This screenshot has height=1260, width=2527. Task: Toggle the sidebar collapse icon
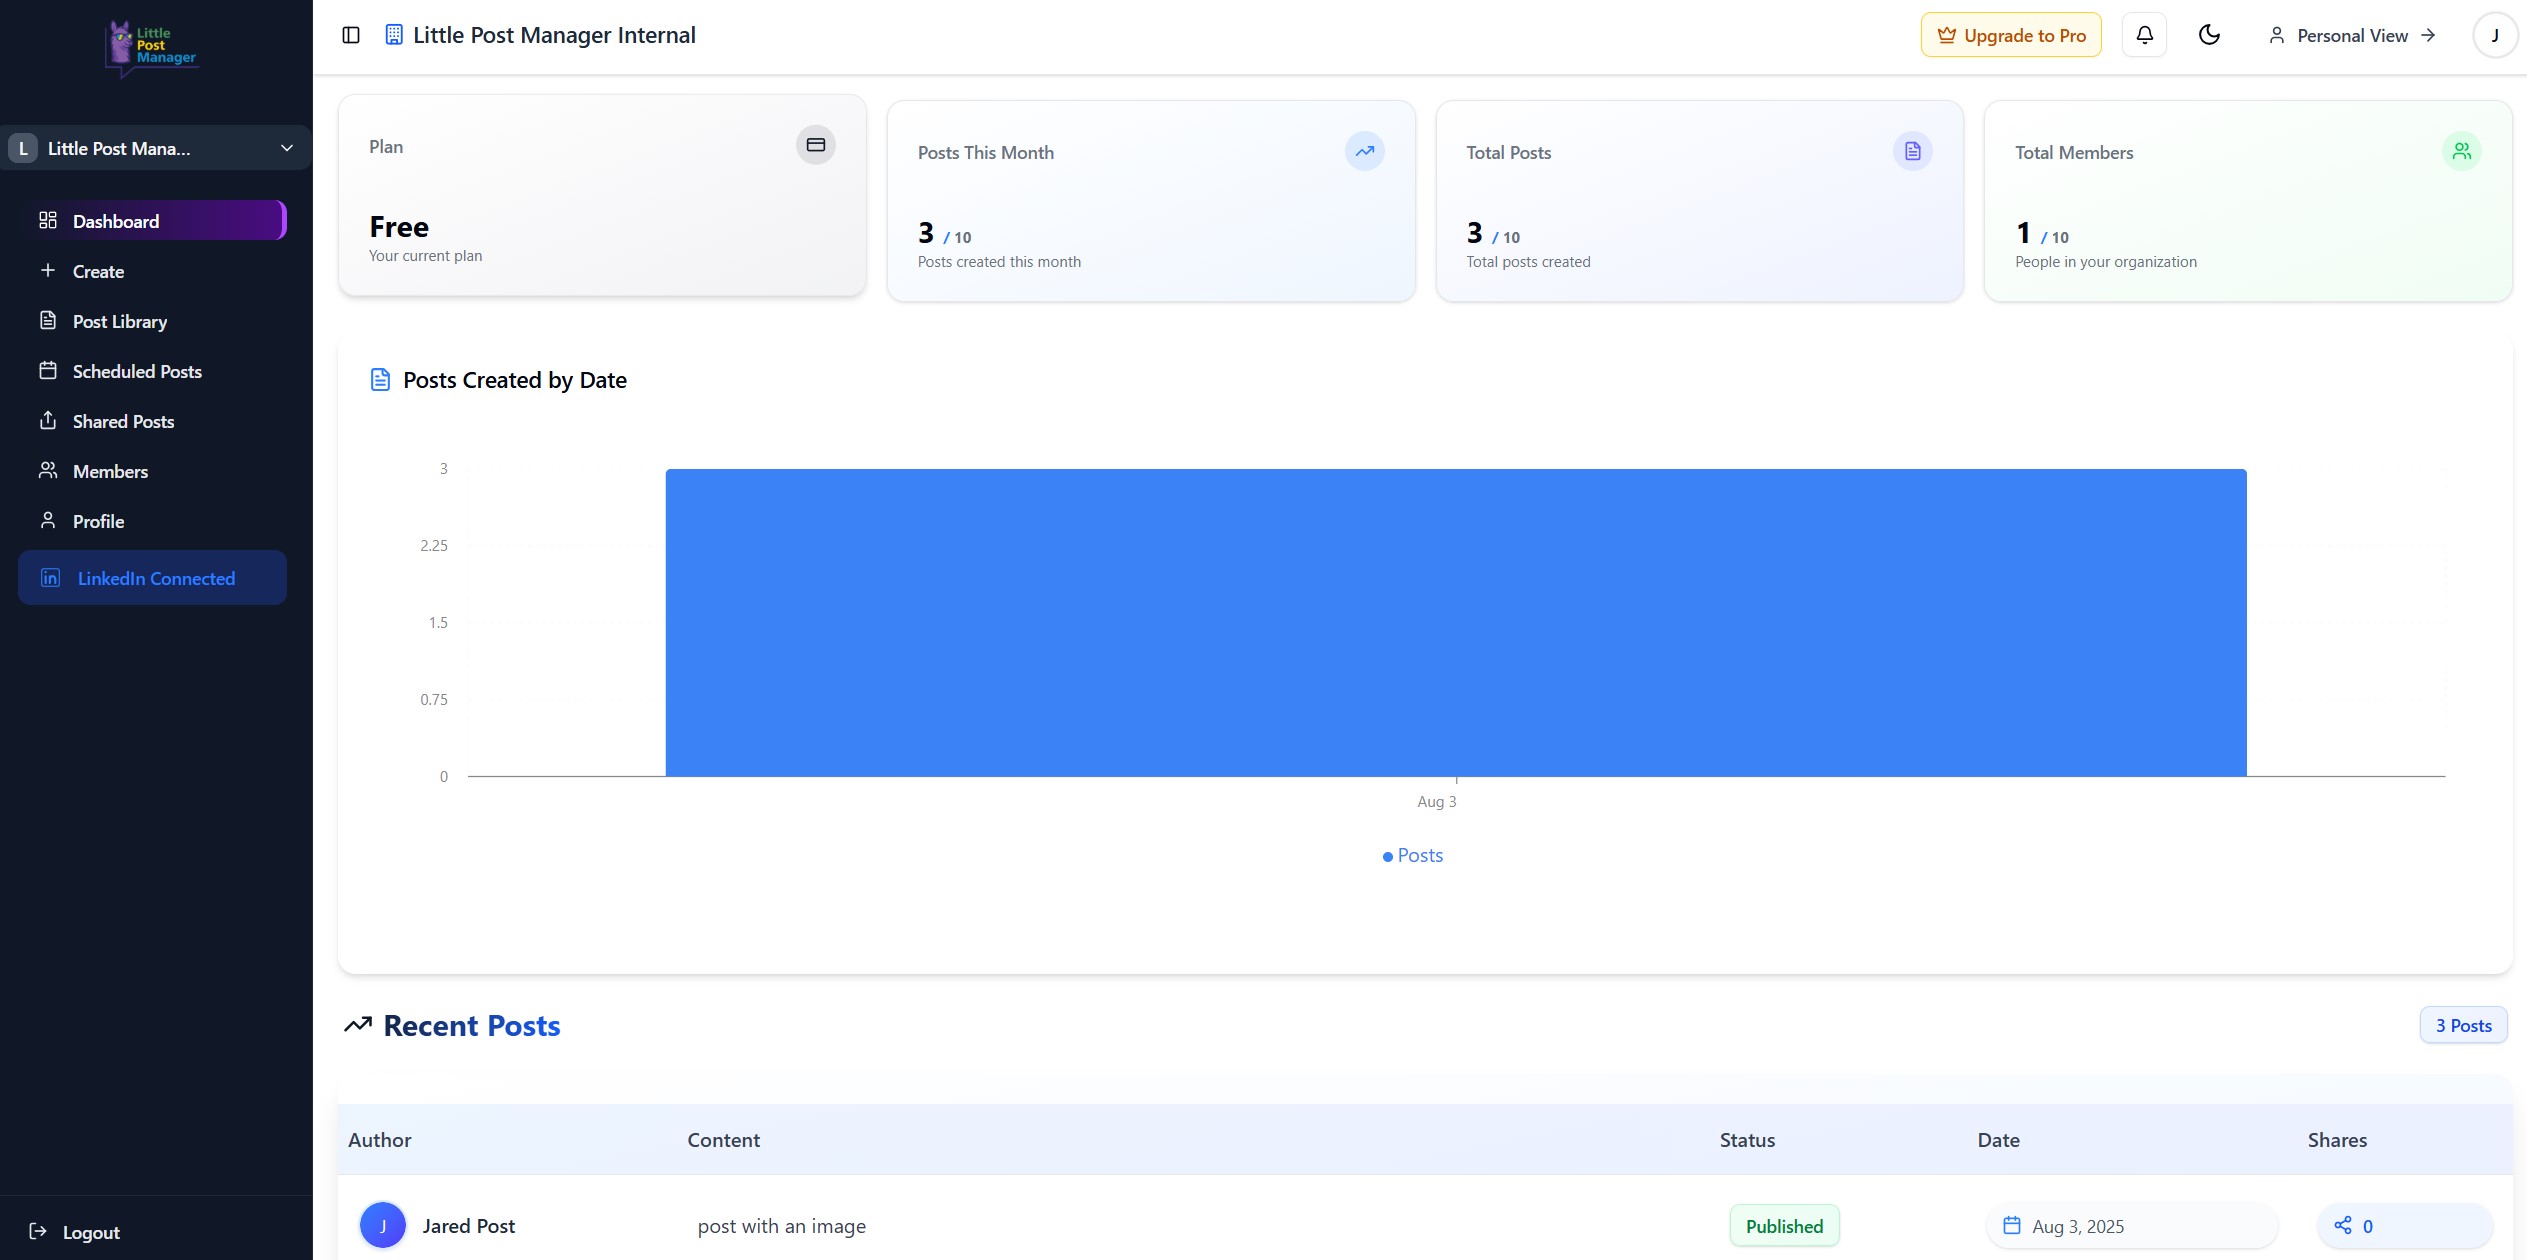pyautogui.click(x=351, y=35)
